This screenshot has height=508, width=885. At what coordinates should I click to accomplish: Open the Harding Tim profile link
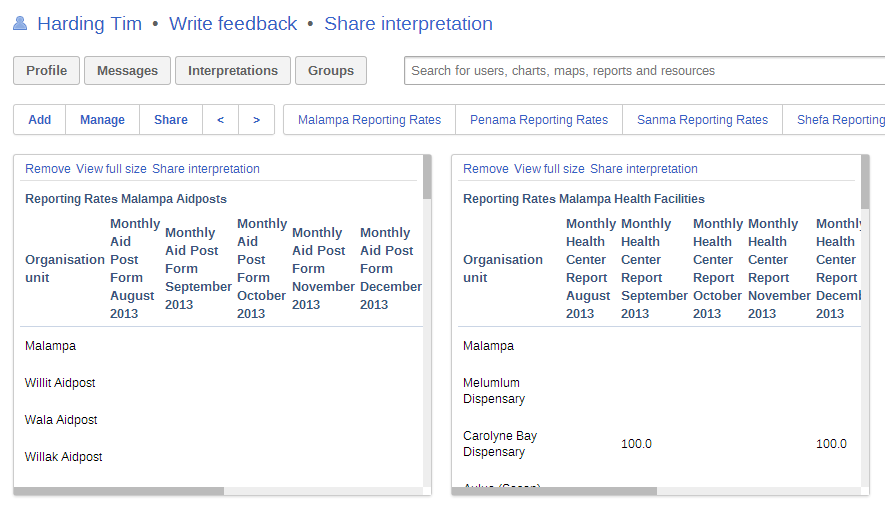click(x=89, y=24)
